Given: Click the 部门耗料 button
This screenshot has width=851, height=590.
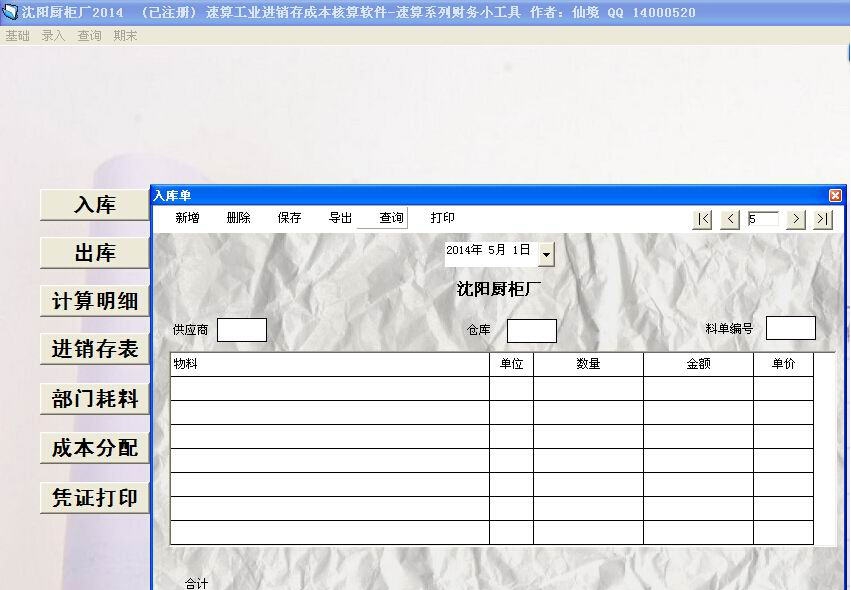Looking at the screenshot, I should click(94, 399).
